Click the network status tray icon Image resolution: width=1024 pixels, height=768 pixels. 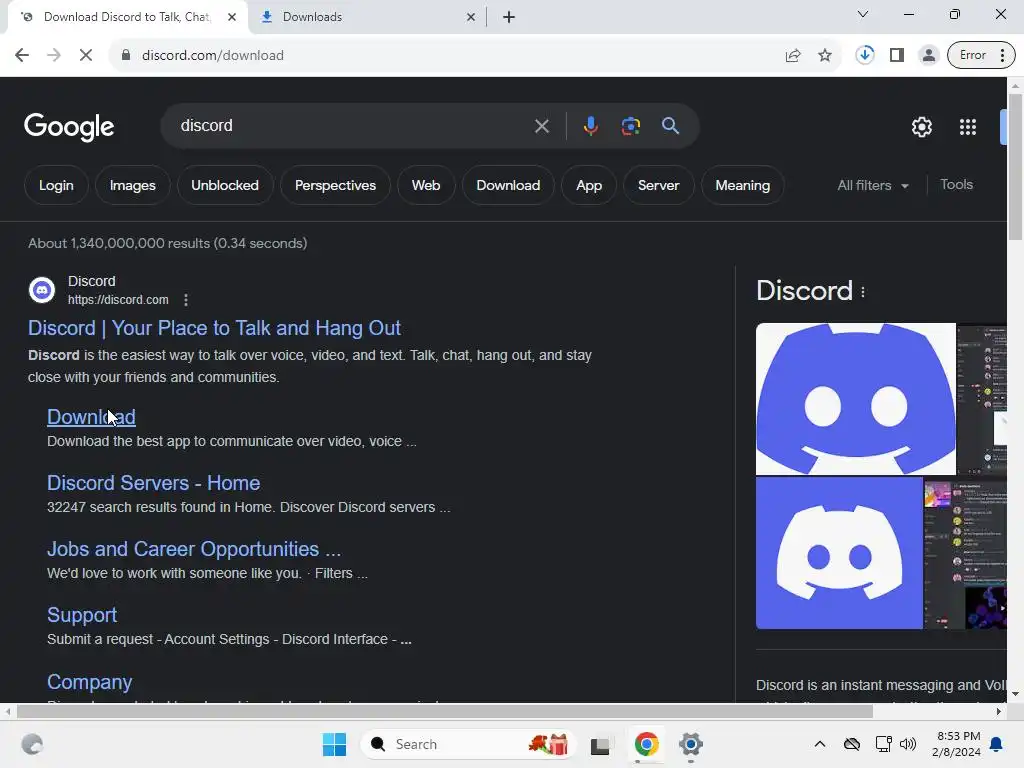click(883, 744)
